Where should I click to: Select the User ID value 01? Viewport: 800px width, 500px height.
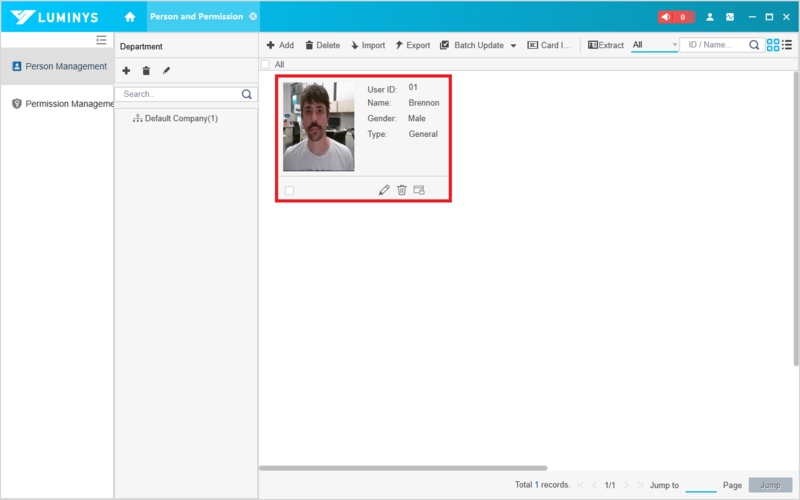(413, 87)
